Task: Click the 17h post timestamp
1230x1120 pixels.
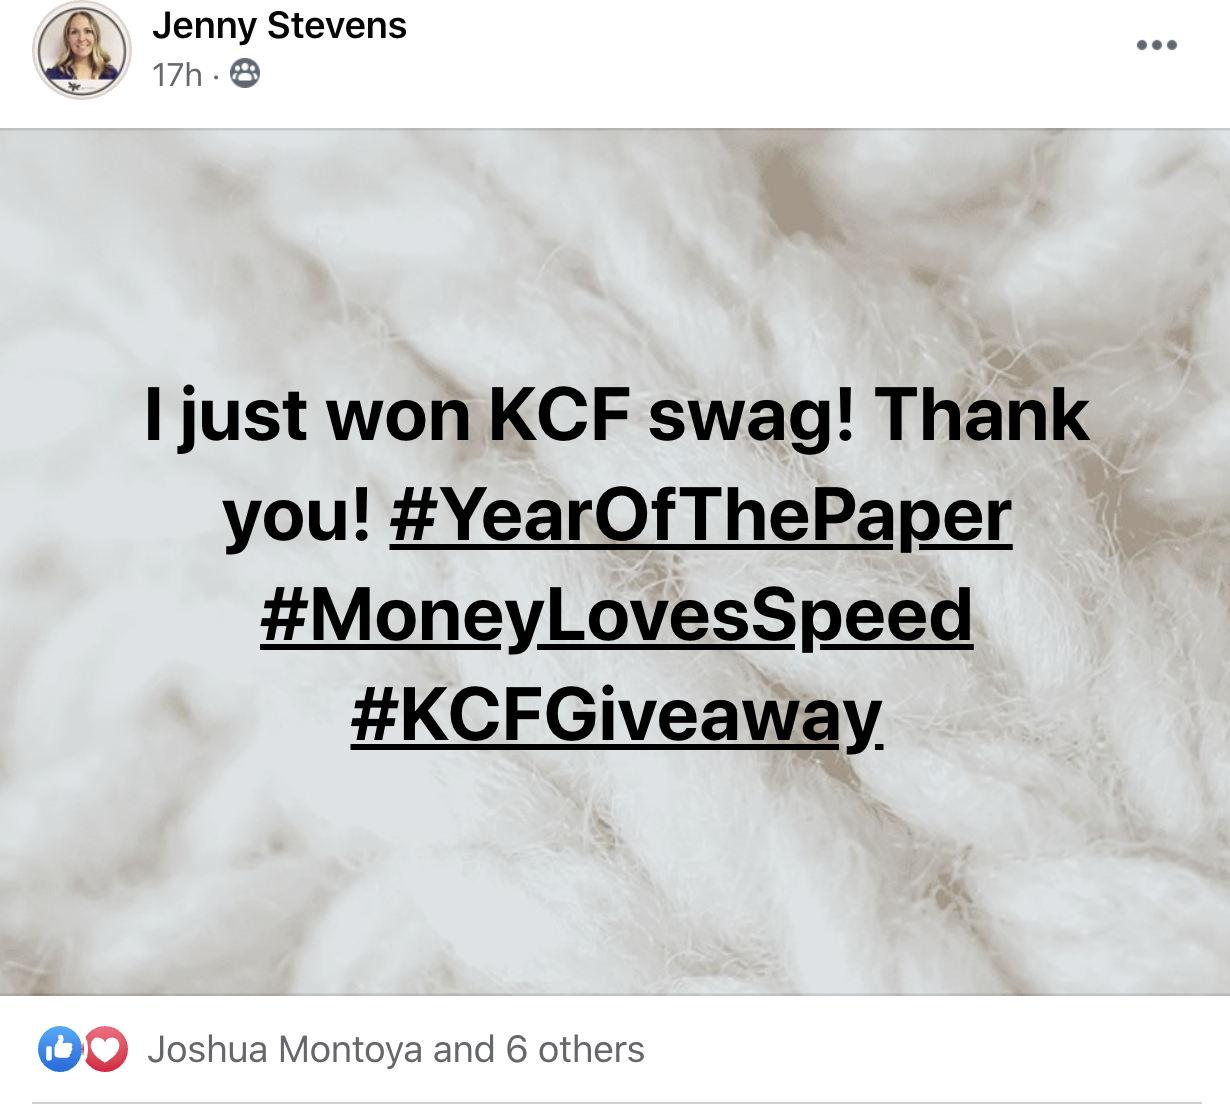Action: [x=177, y=75]
